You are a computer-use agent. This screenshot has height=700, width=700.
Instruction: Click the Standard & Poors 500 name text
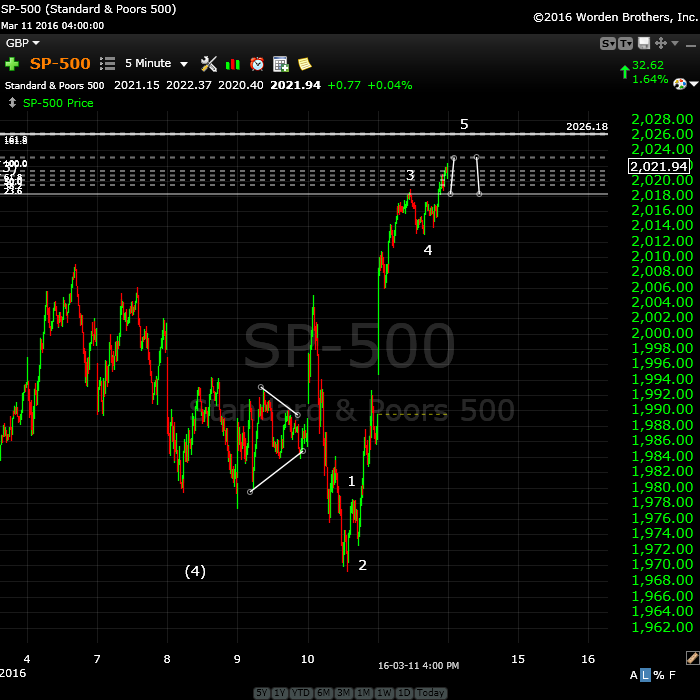tap(54, 85)
